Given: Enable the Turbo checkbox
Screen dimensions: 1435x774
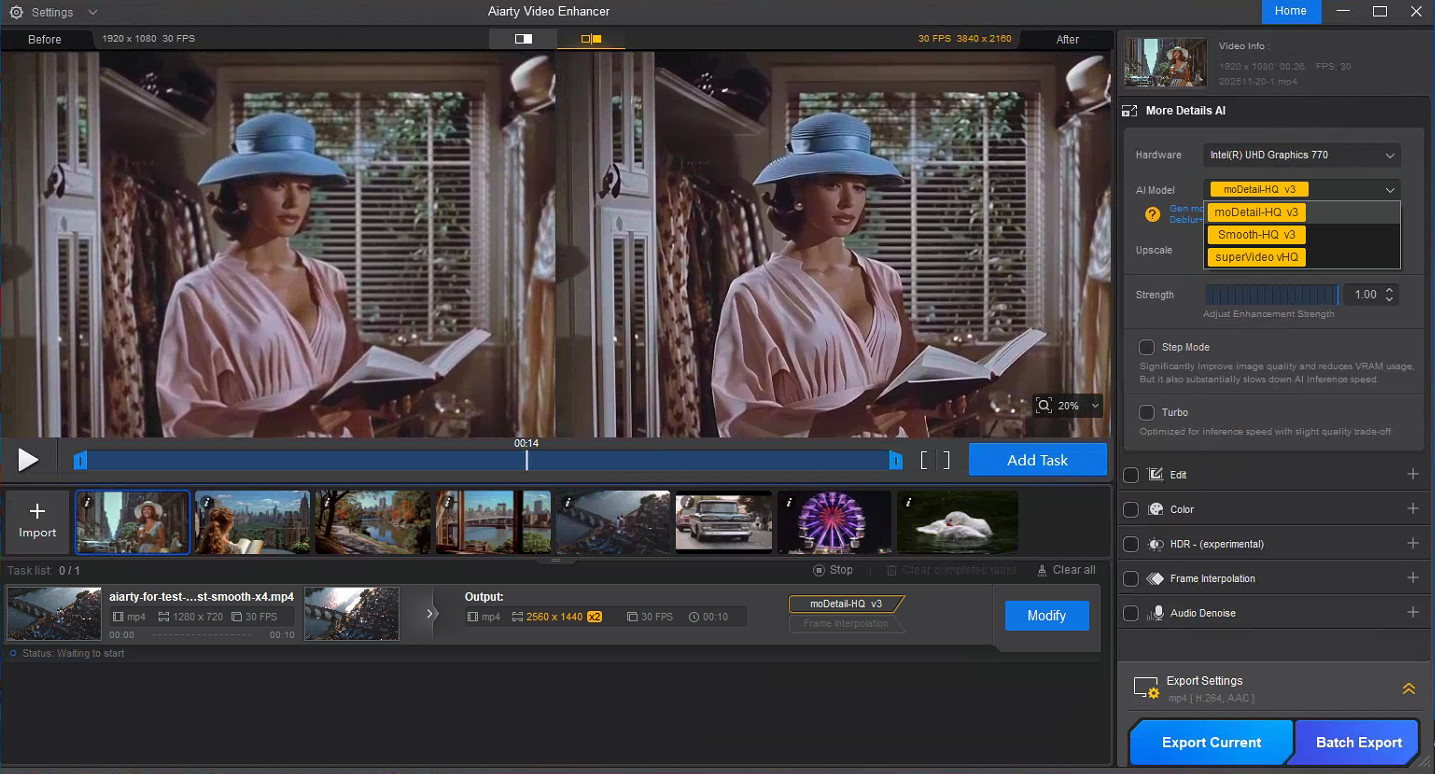Looking at the screenshot, I should (1147, 412).
